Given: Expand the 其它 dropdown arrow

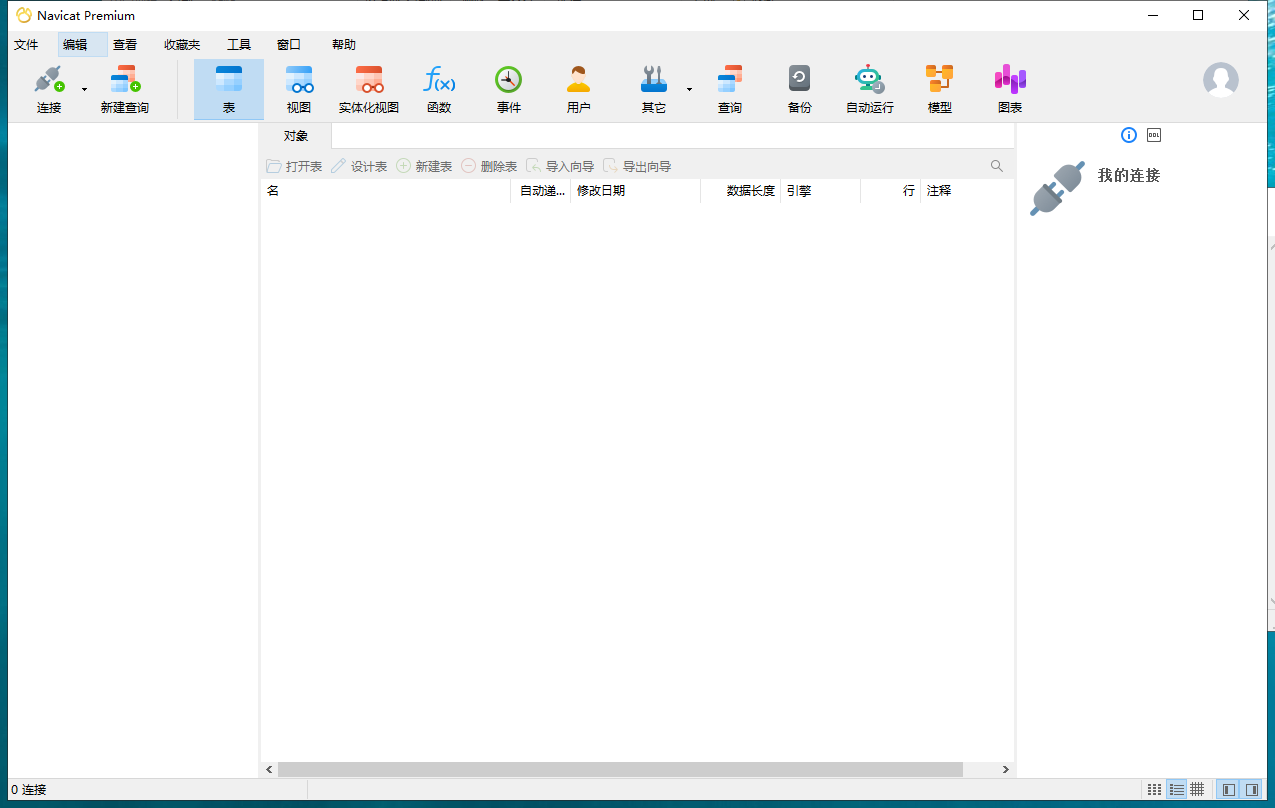Looking at the screenshot, I should (689, 90).
